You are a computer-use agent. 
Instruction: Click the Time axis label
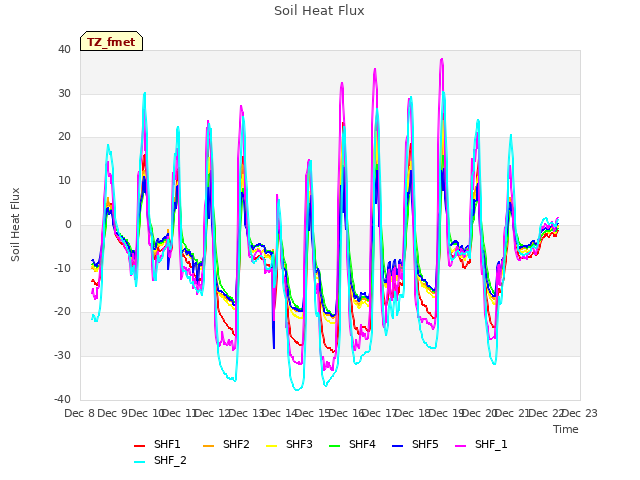pyautogui.click(x=566, y=429)
